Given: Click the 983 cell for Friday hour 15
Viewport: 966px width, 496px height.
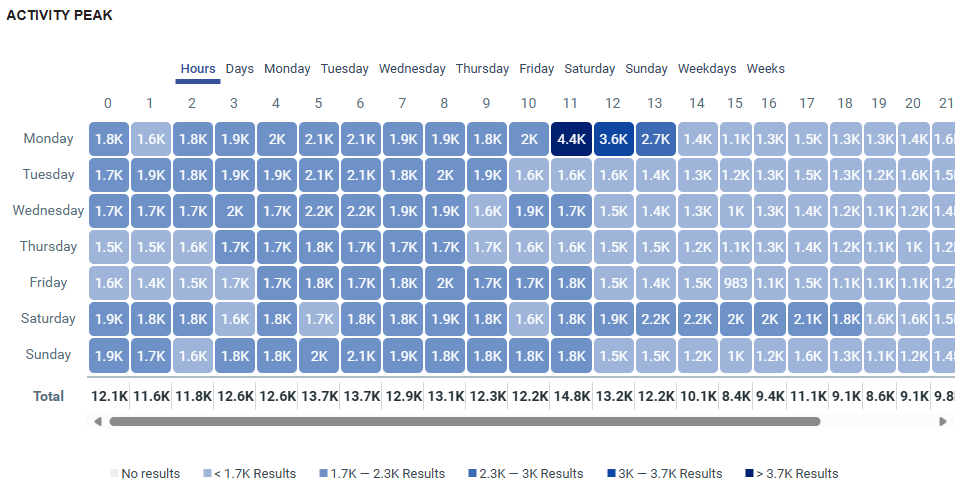Looking at the screenshot, I should (735, 283).
